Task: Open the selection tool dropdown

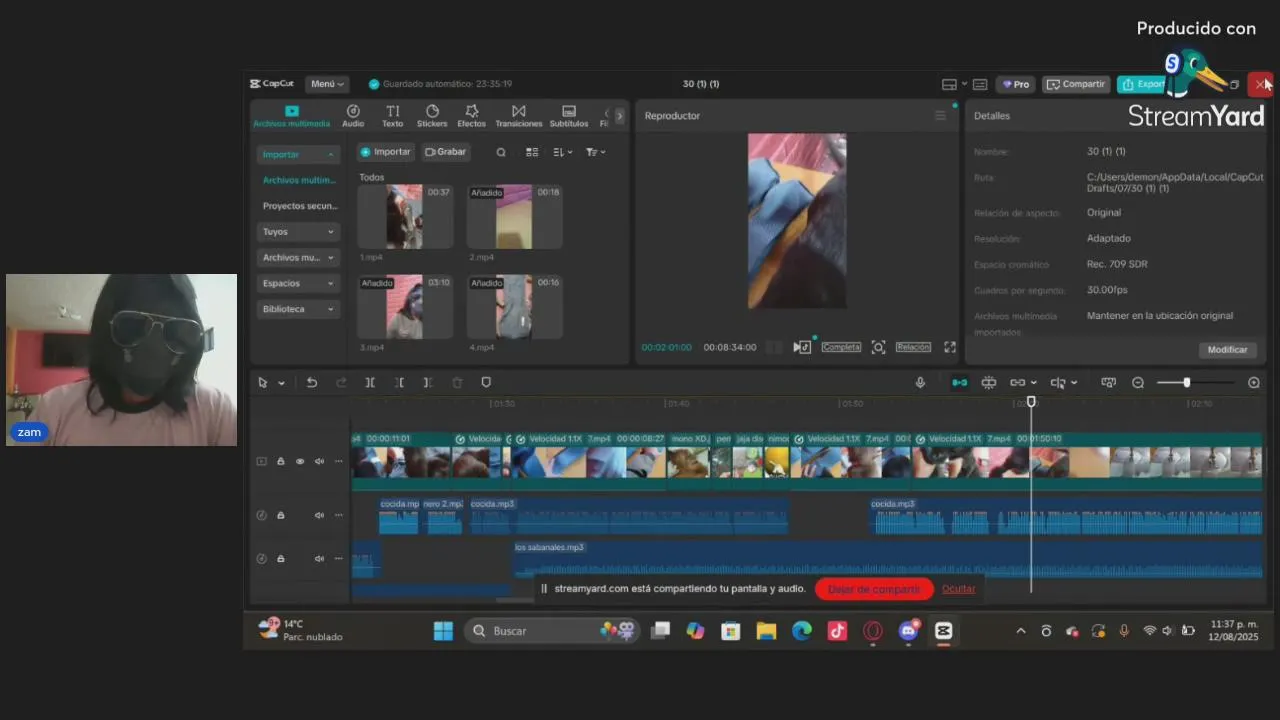Action: pyautogui.click(x=281, y=383)
